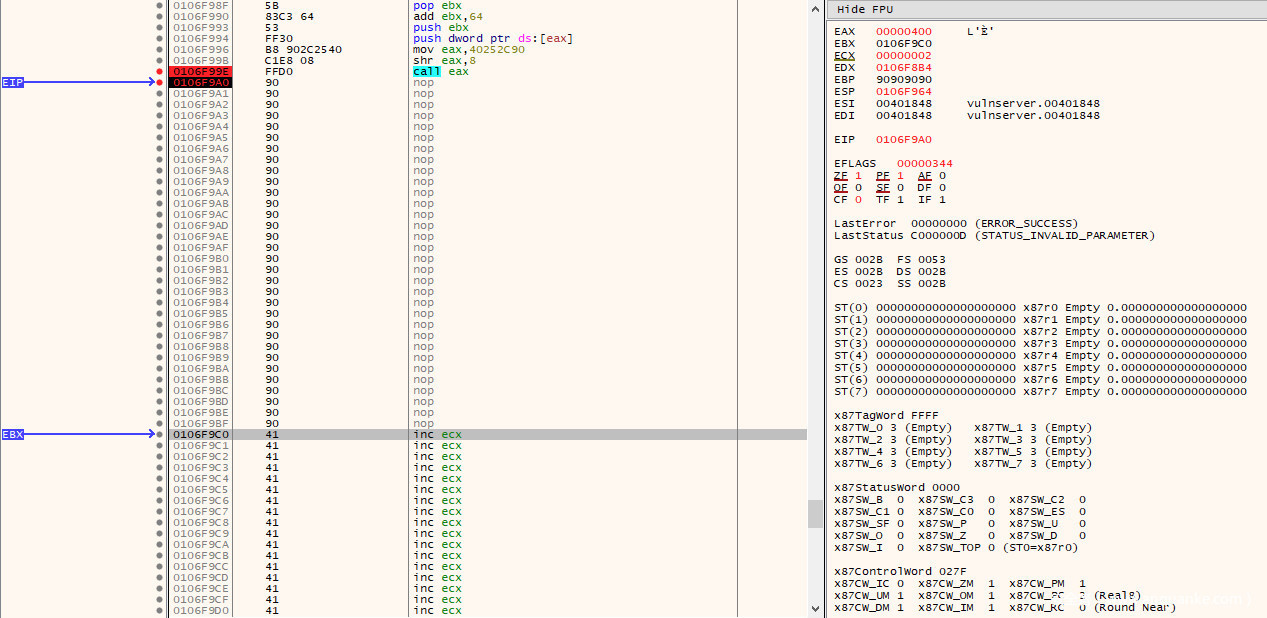
Task: Toggle the CF flag value
Action: 856,199
